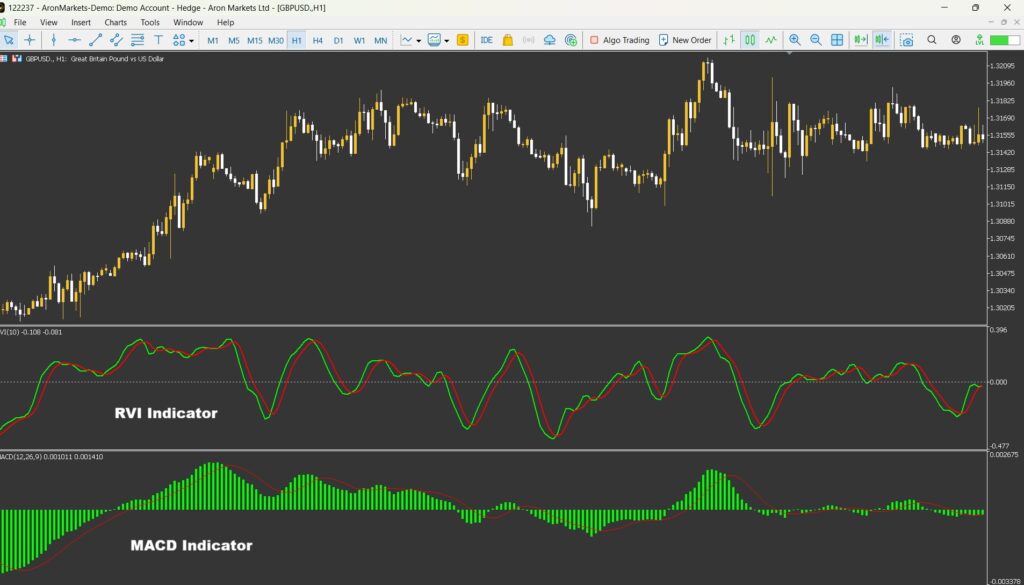Expand the chart templates dropdown
1024x585 pixels.
pos(439,40)
